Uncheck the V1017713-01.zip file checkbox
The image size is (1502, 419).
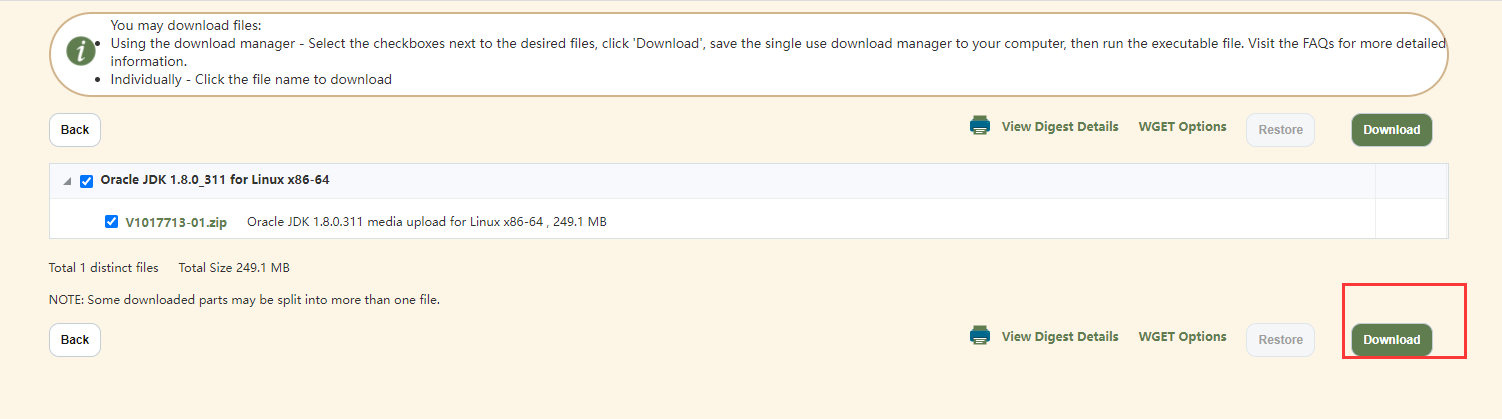coord(111,222)
